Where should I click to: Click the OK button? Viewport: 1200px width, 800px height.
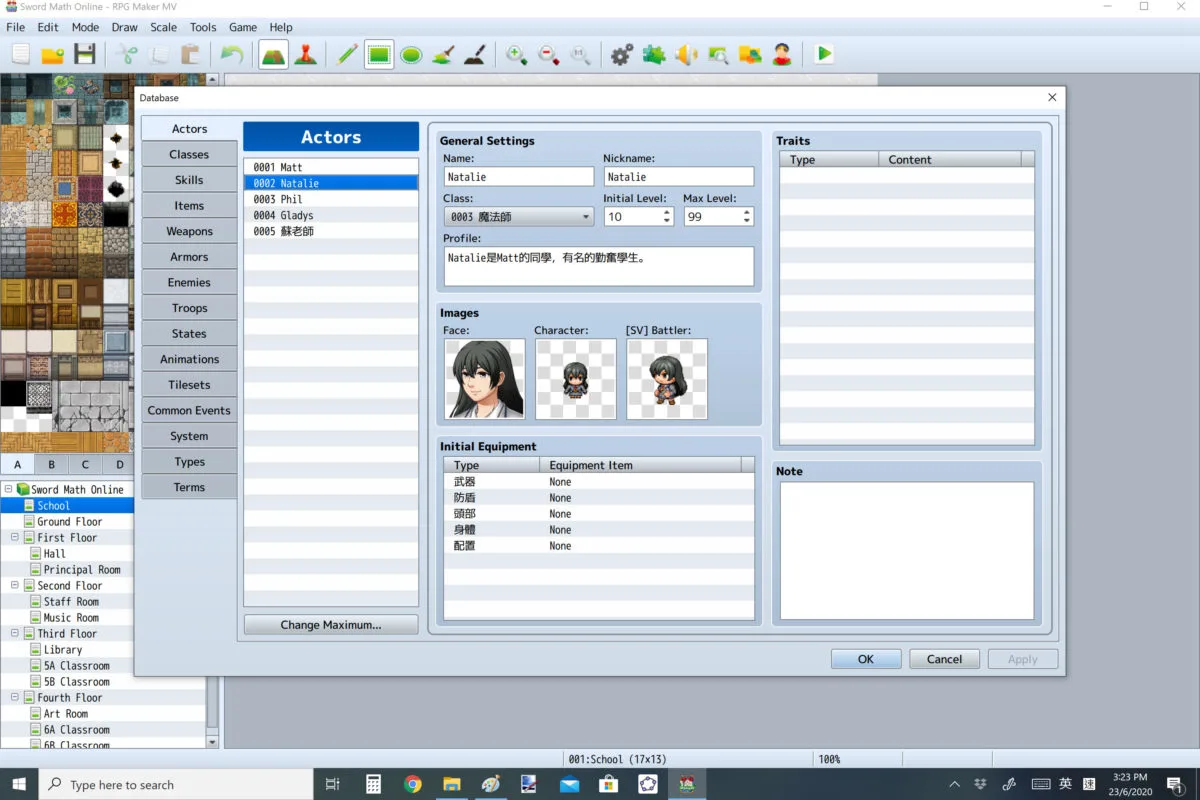pos(866,659)
